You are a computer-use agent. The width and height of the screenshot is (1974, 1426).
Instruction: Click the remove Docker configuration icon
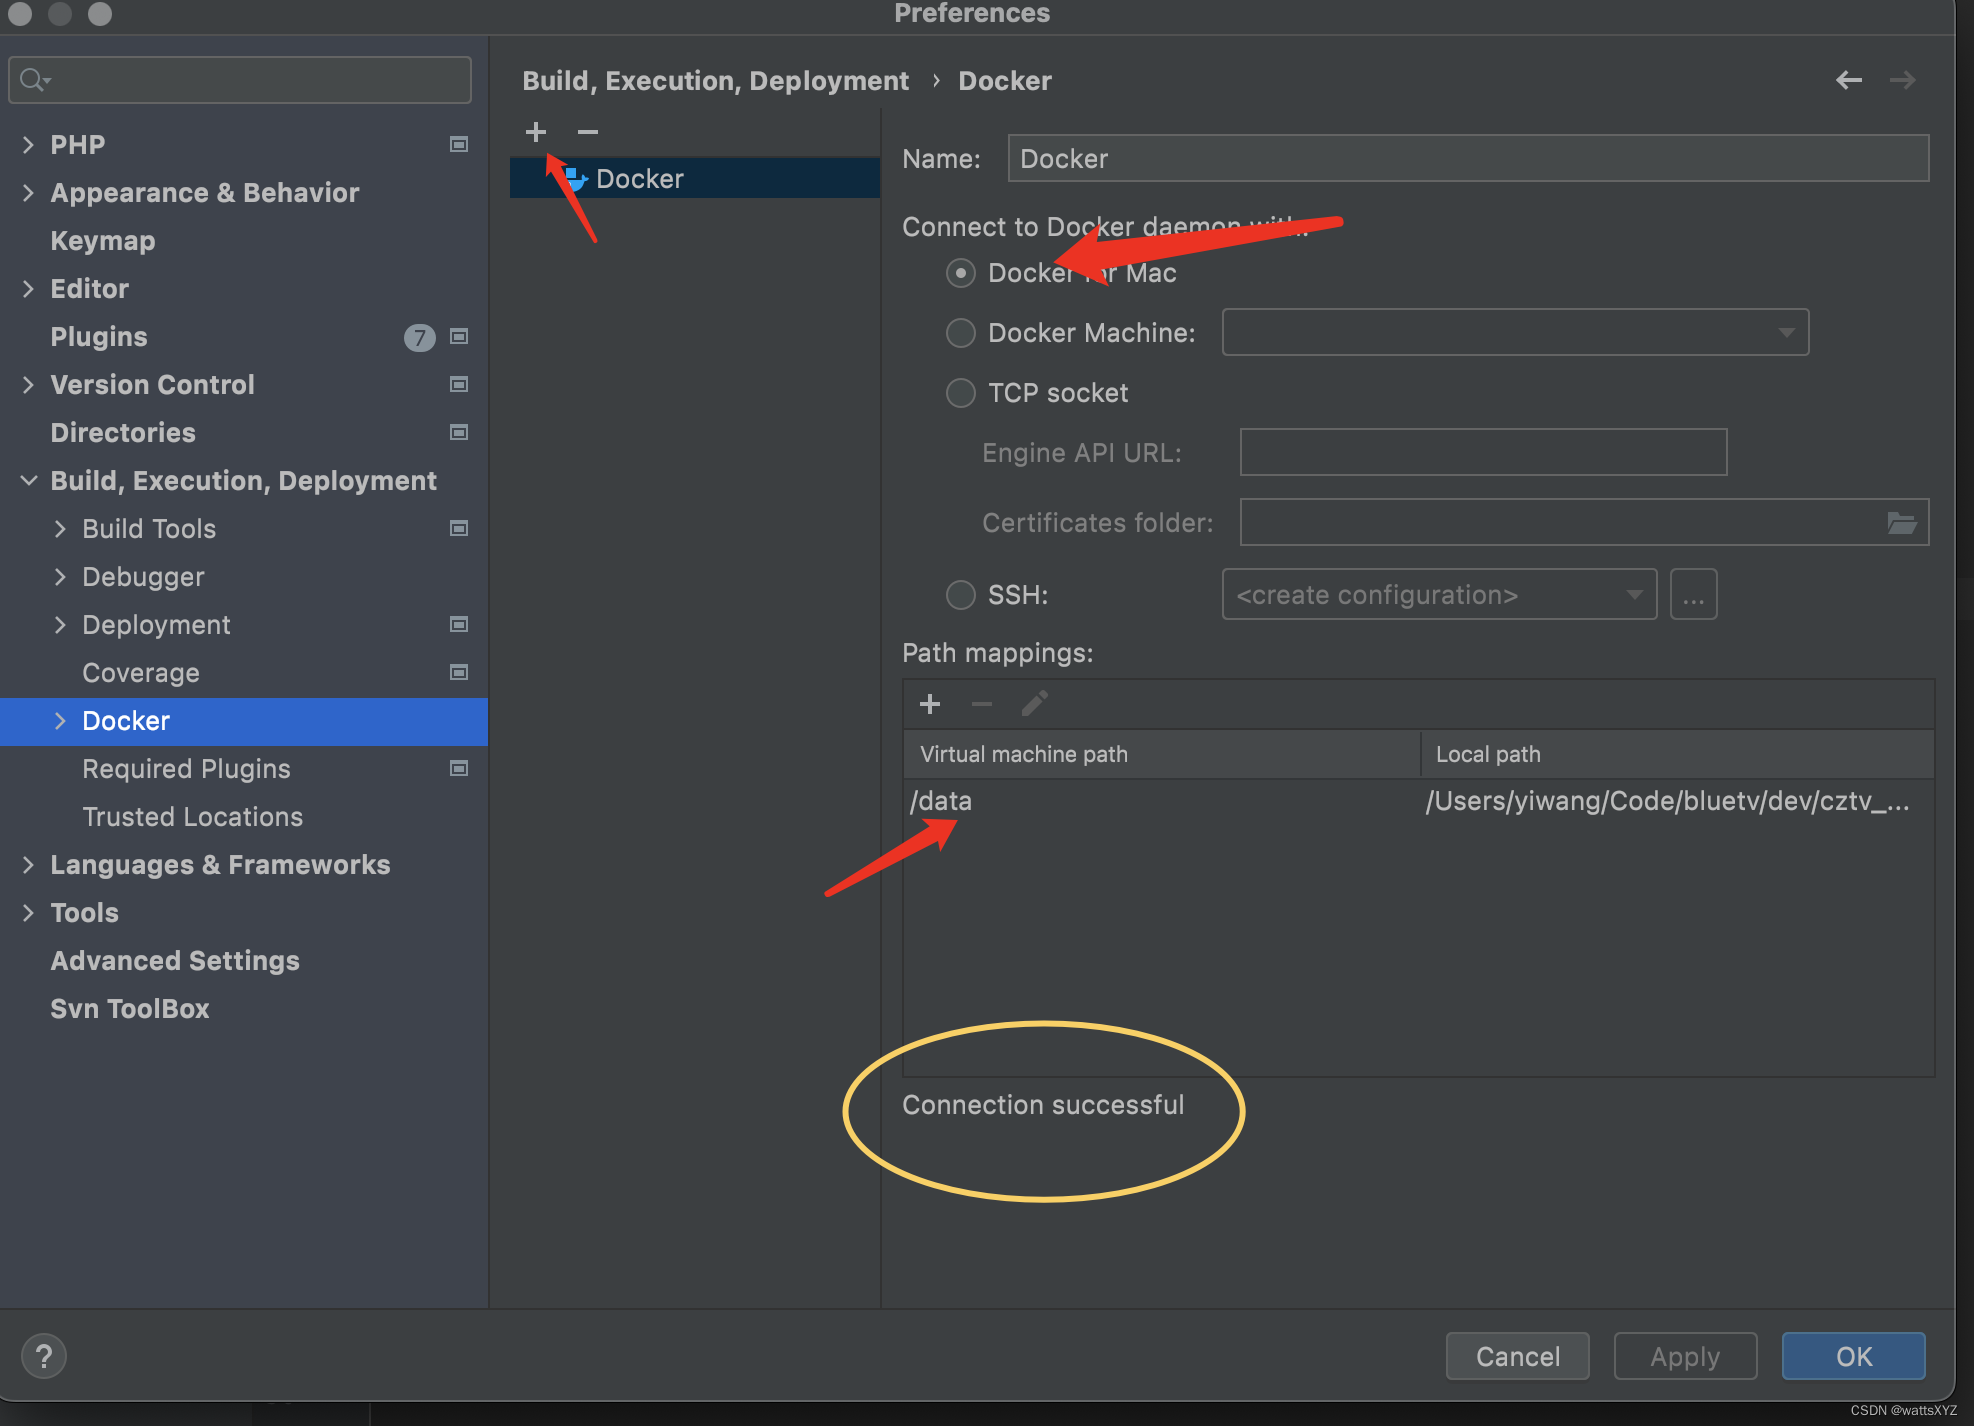click(585, 132)
